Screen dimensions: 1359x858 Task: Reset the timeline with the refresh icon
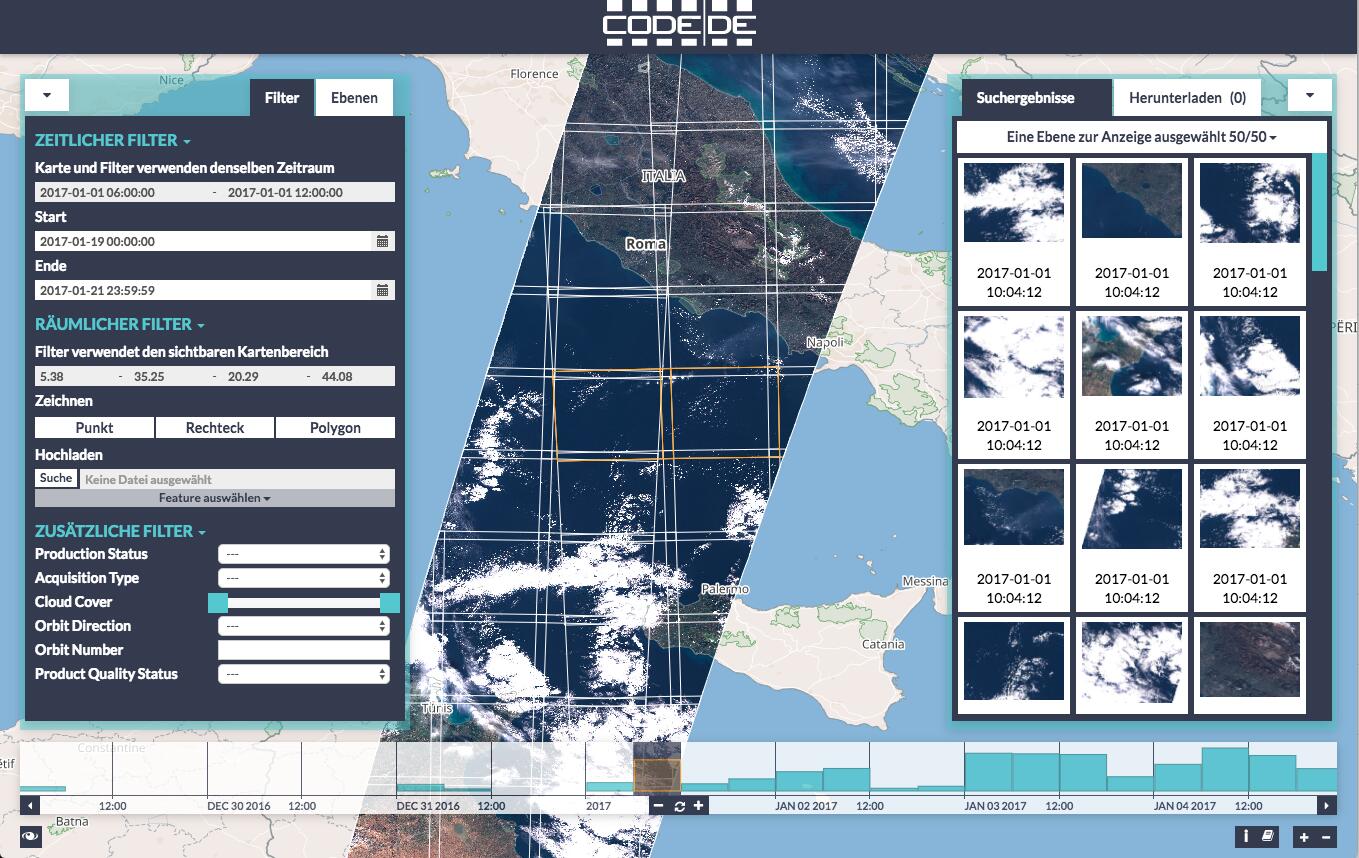point(679,806)
